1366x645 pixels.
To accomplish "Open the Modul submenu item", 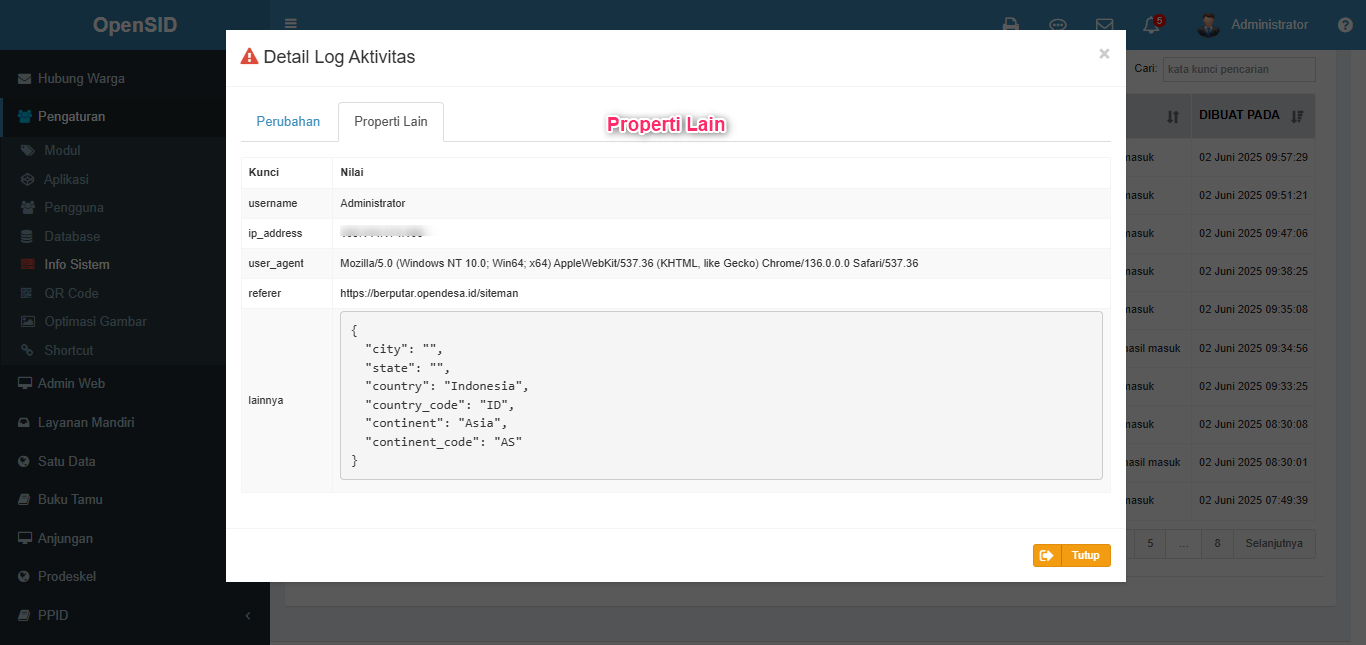I will [62, 150].
